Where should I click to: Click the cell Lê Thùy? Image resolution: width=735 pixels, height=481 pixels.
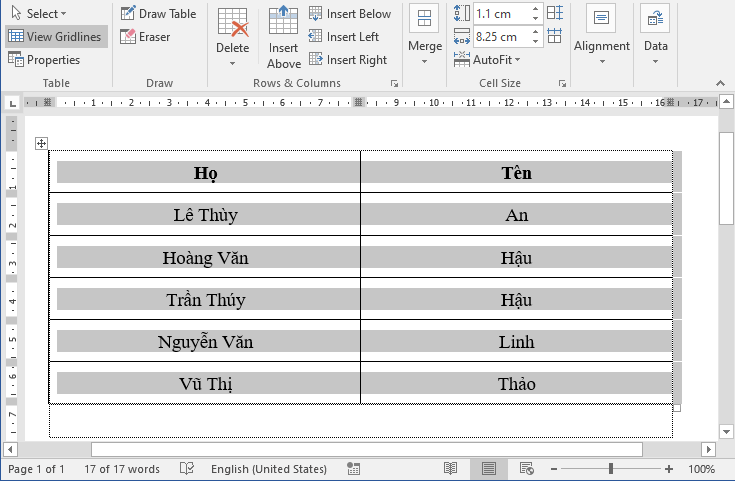[x=205, y=214]
